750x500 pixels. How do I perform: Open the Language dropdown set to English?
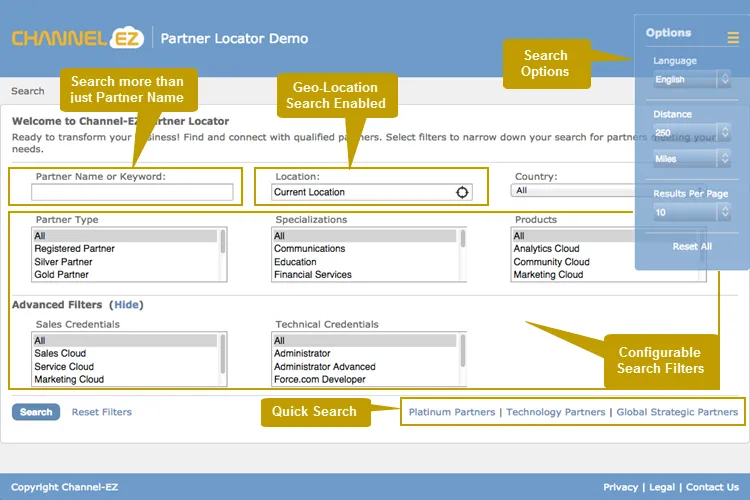pyautogui.click(x=692, y=79)
